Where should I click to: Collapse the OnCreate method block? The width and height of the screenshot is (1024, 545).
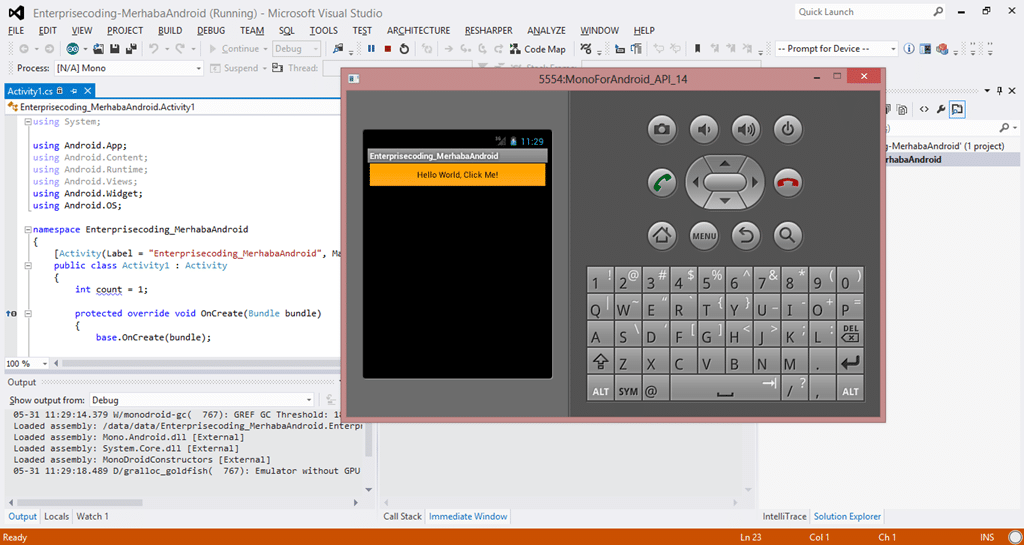pos(28,314)
